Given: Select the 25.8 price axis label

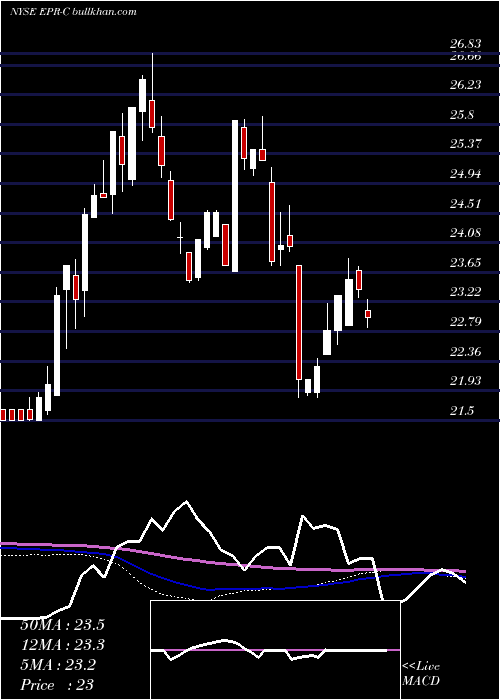Looking at the screenshot, I should click(462, 115).
